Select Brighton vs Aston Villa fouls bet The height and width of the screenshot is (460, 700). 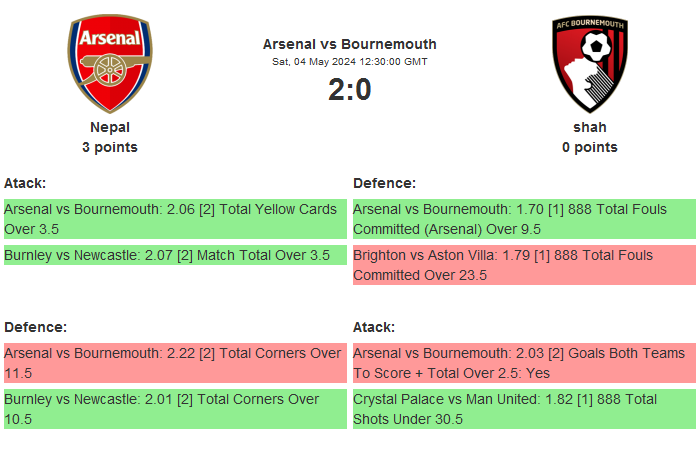(523, 265)
